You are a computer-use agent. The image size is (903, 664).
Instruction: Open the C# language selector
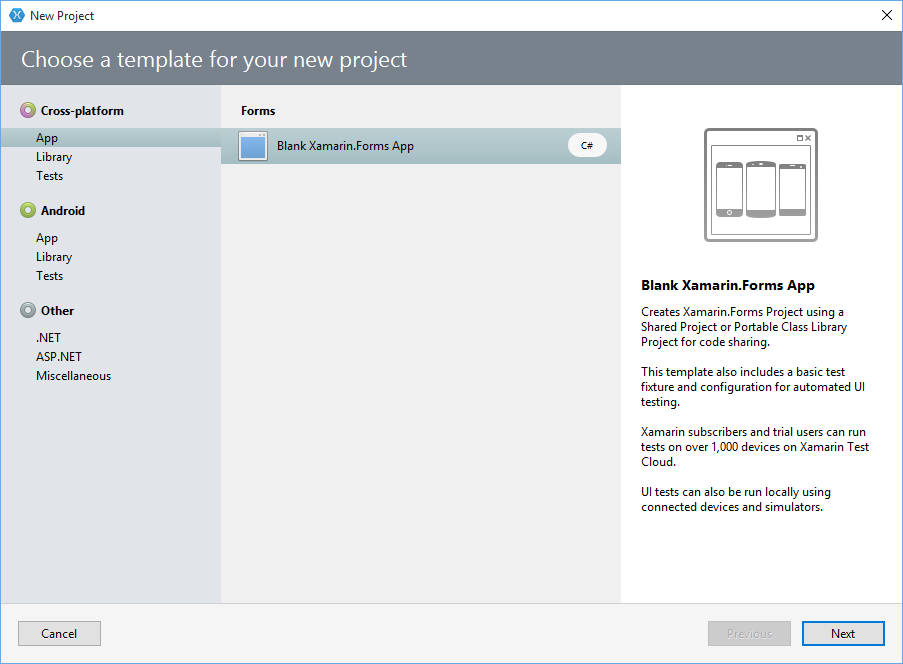587,145
